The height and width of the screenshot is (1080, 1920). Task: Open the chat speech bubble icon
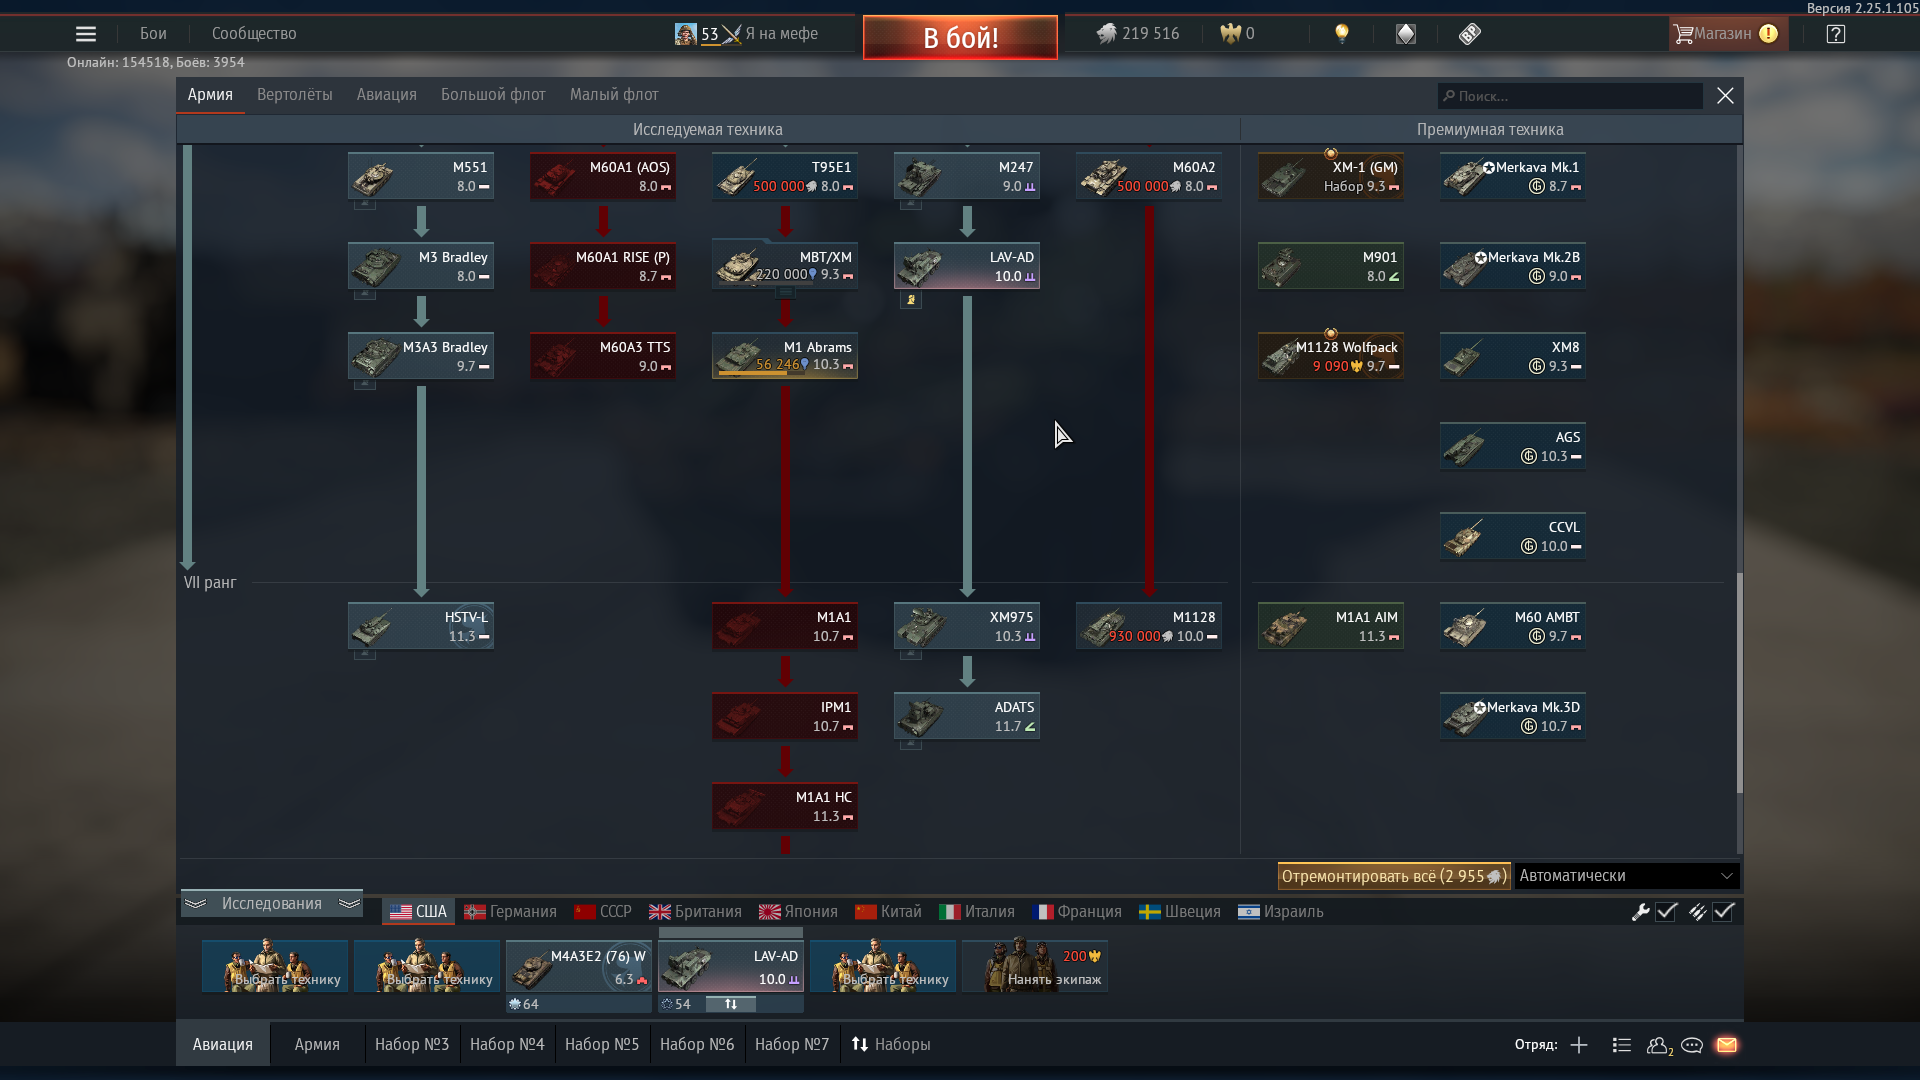1692,1045
